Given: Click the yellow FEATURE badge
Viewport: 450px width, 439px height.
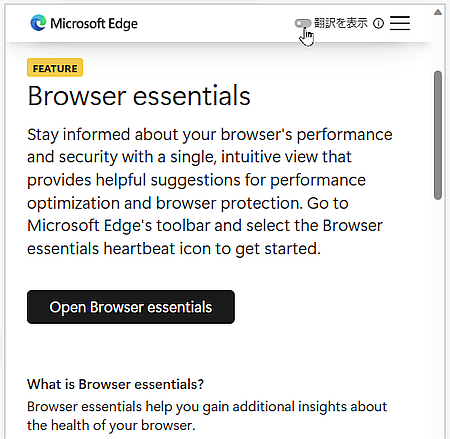Looking at the screenshot, I should [x=55, y=68].
